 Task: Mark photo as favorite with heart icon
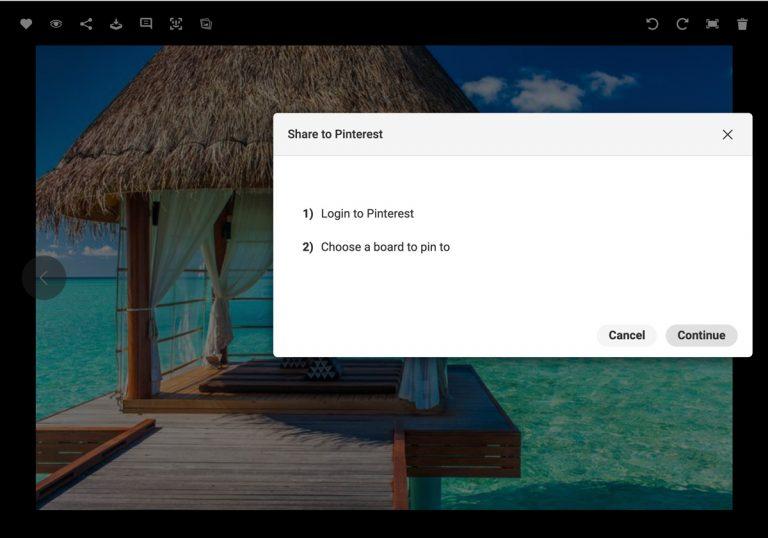26,24
